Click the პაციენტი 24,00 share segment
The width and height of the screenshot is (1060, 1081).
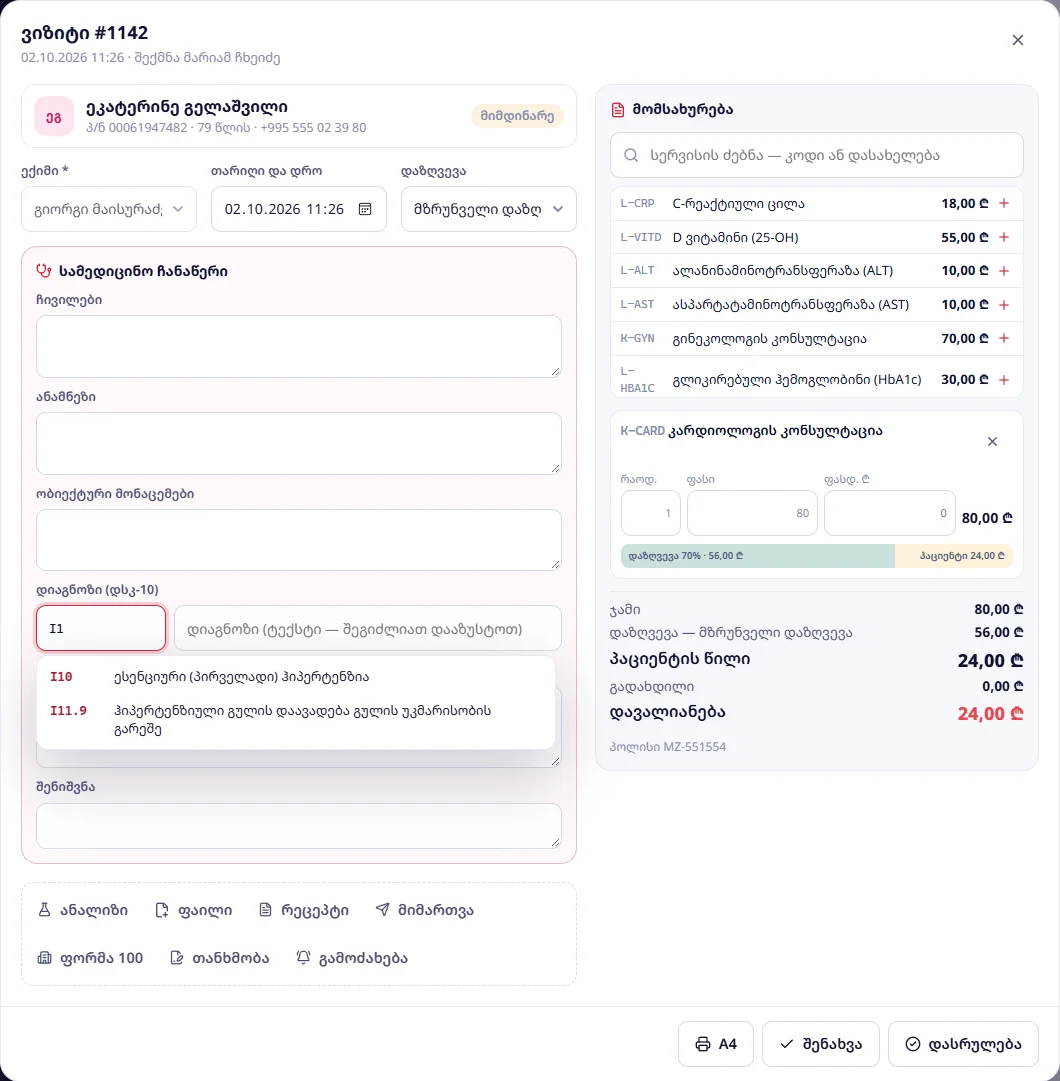954,556
